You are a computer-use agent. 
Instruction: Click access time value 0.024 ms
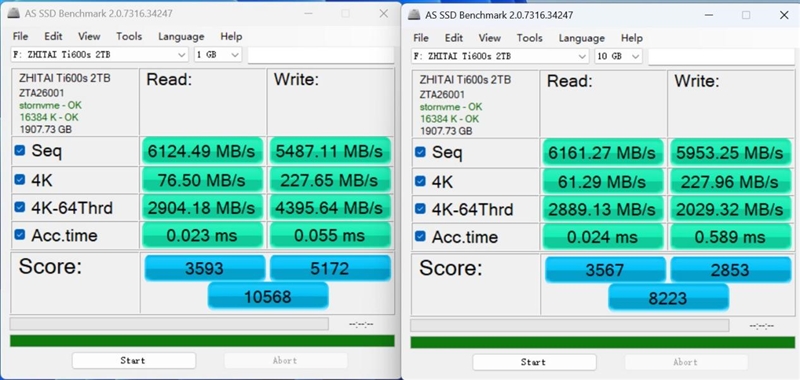[603, 236]
